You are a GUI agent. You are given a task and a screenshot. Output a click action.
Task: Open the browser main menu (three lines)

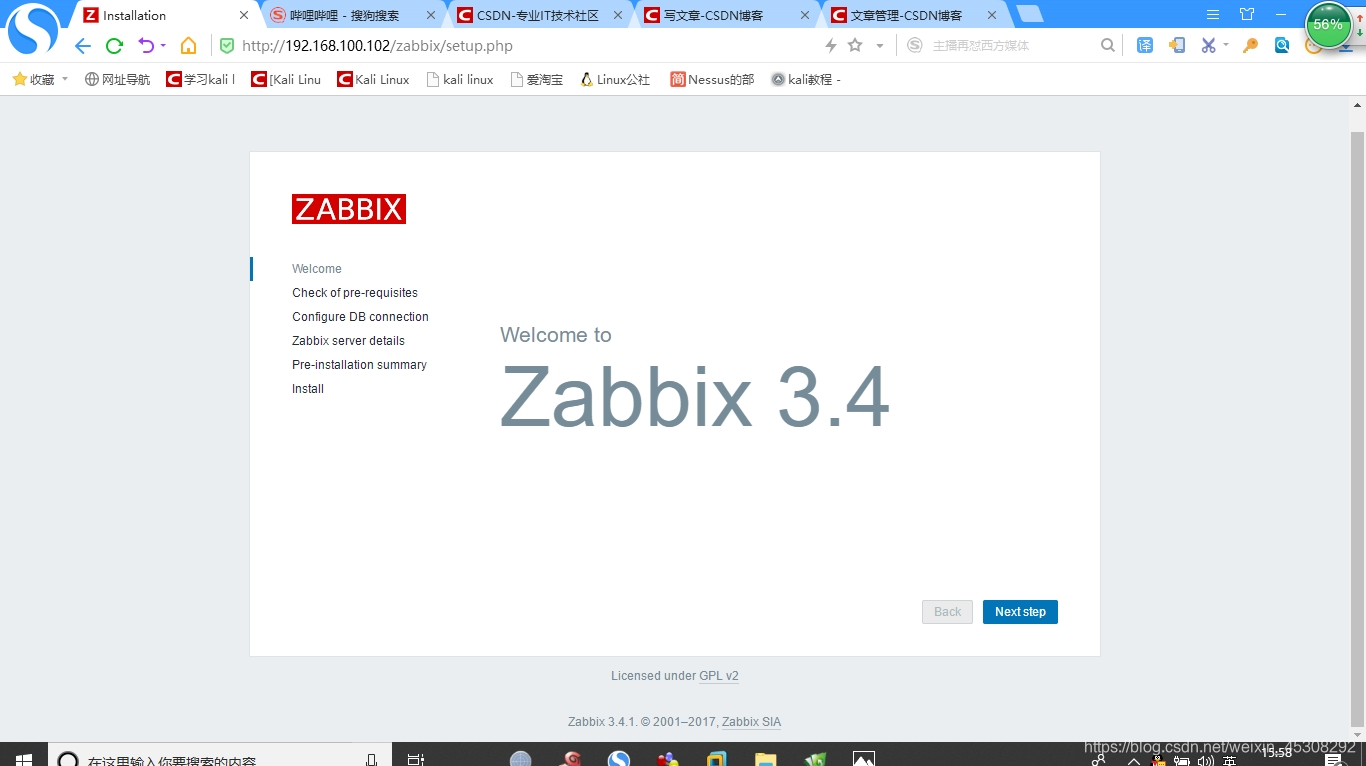pyautogui.click(x=1213, y=15)
